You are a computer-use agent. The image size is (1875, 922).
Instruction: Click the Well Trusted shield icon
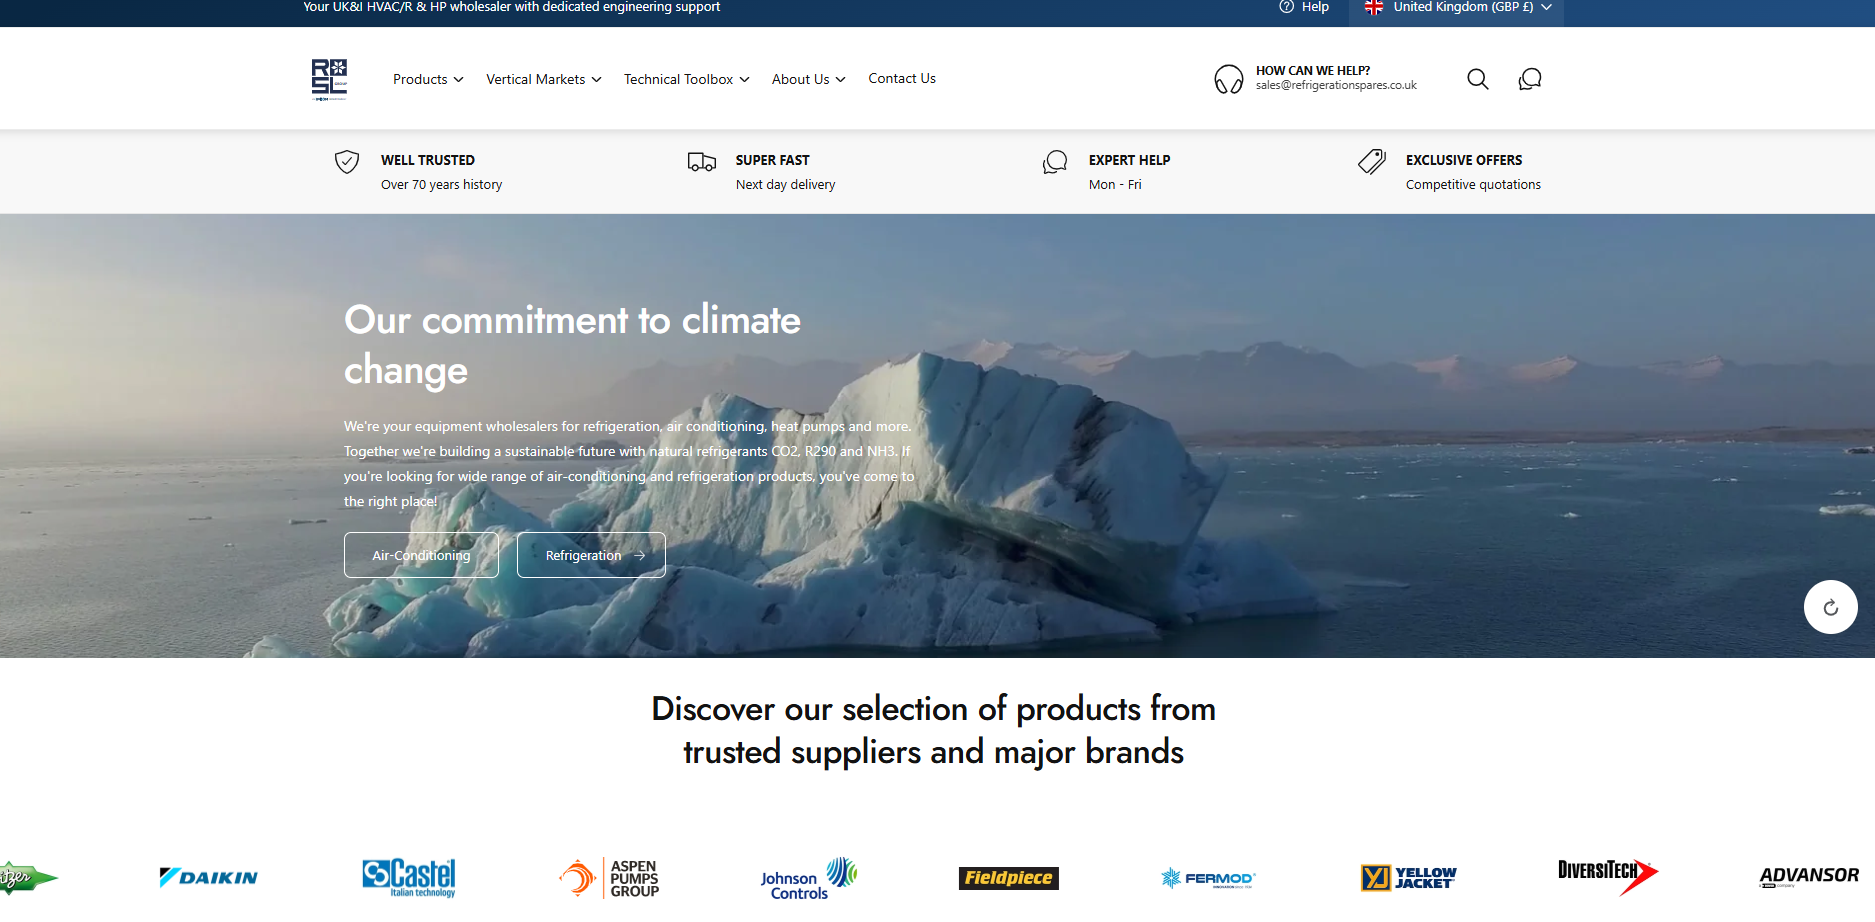[347, 162]
